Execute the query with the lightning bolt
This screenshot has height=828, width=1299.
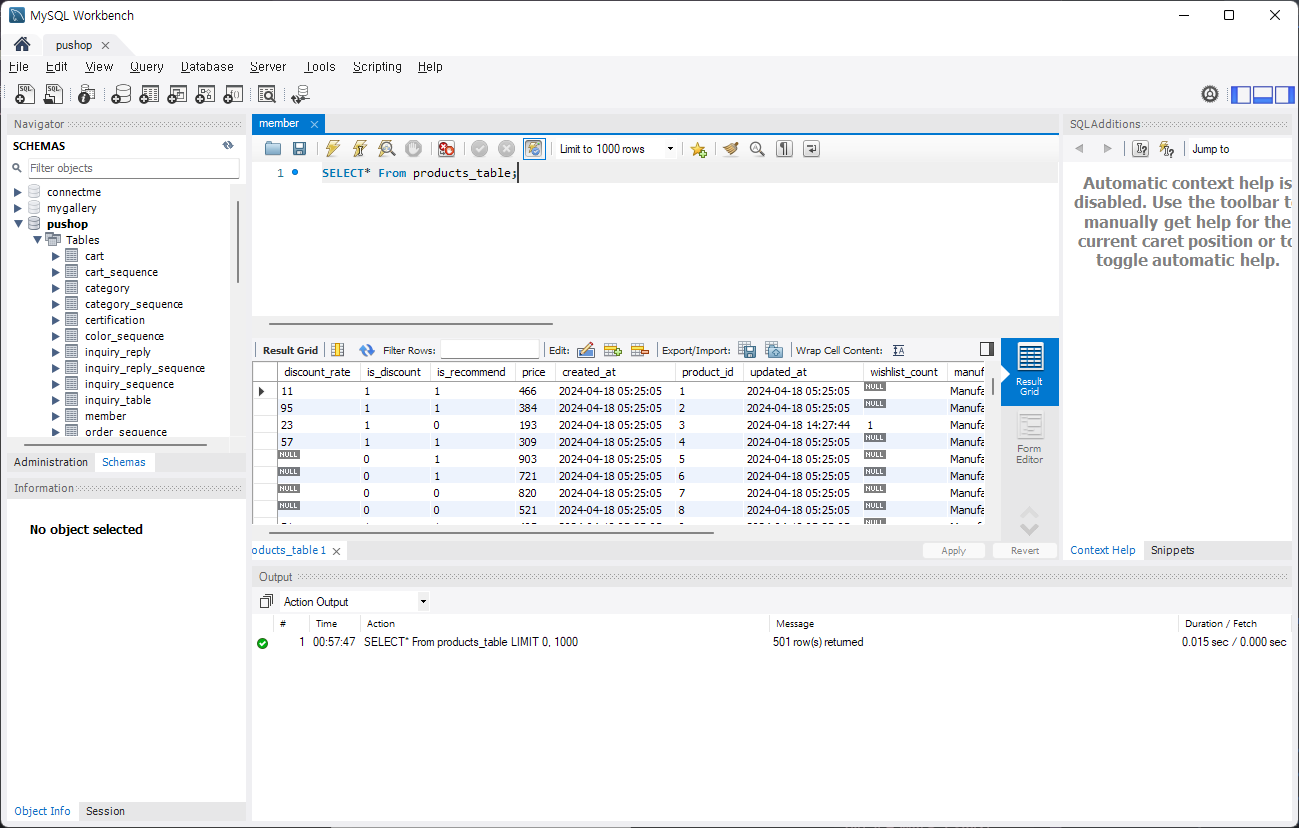(x=333, y=149)
